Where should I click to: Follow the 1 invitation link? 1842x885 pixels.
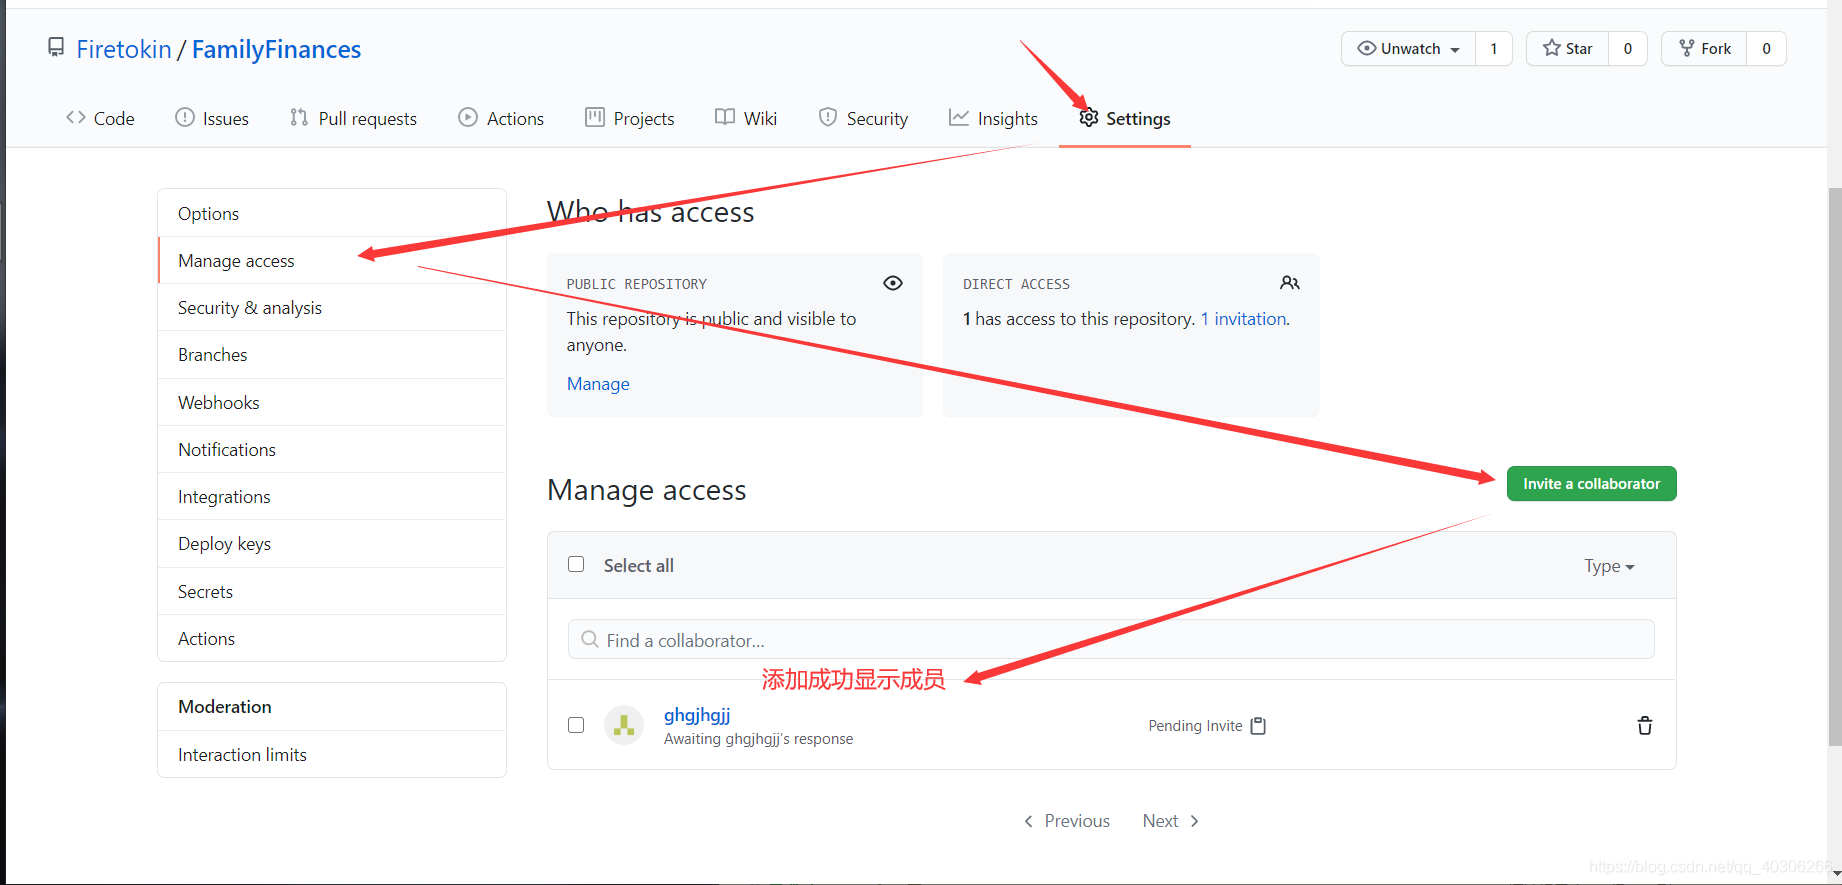pos(1244,319)
